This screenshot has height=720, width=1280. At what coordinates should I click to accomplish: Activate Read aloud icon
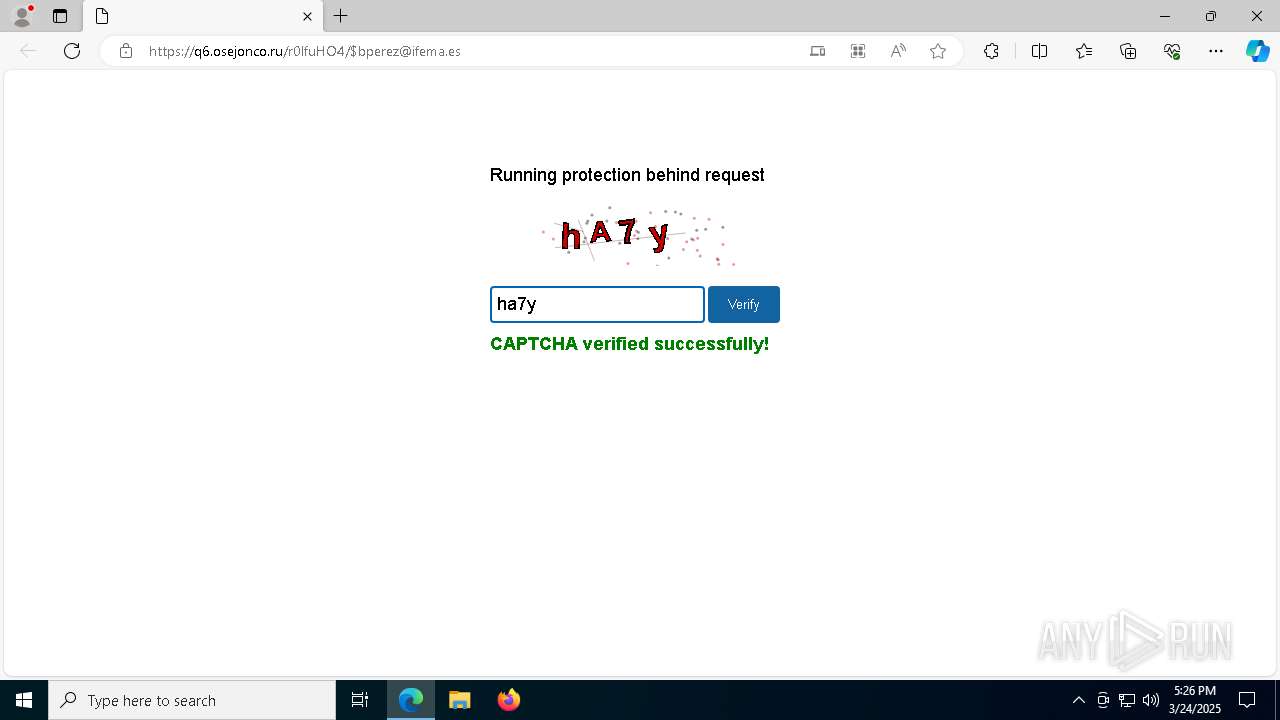[898, 51]
